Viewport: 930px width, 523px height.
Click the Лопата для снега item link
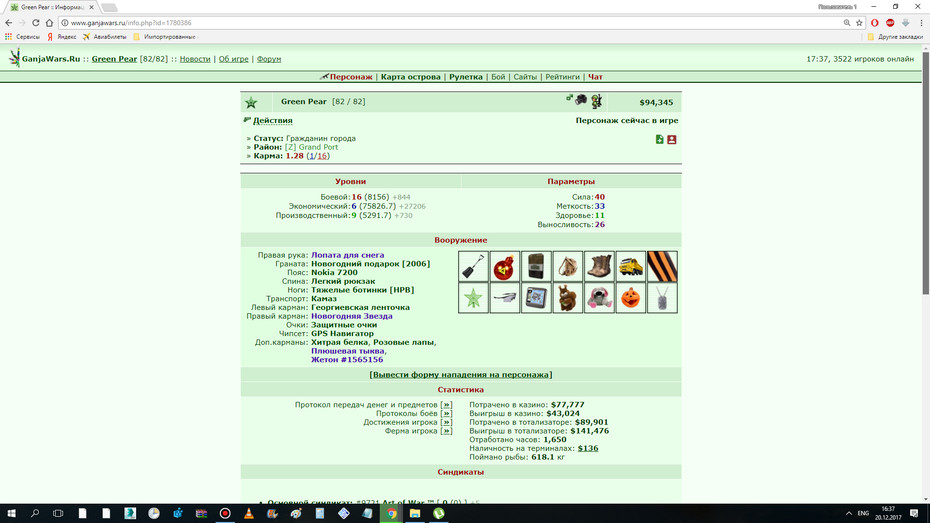[x=348, y=255]
